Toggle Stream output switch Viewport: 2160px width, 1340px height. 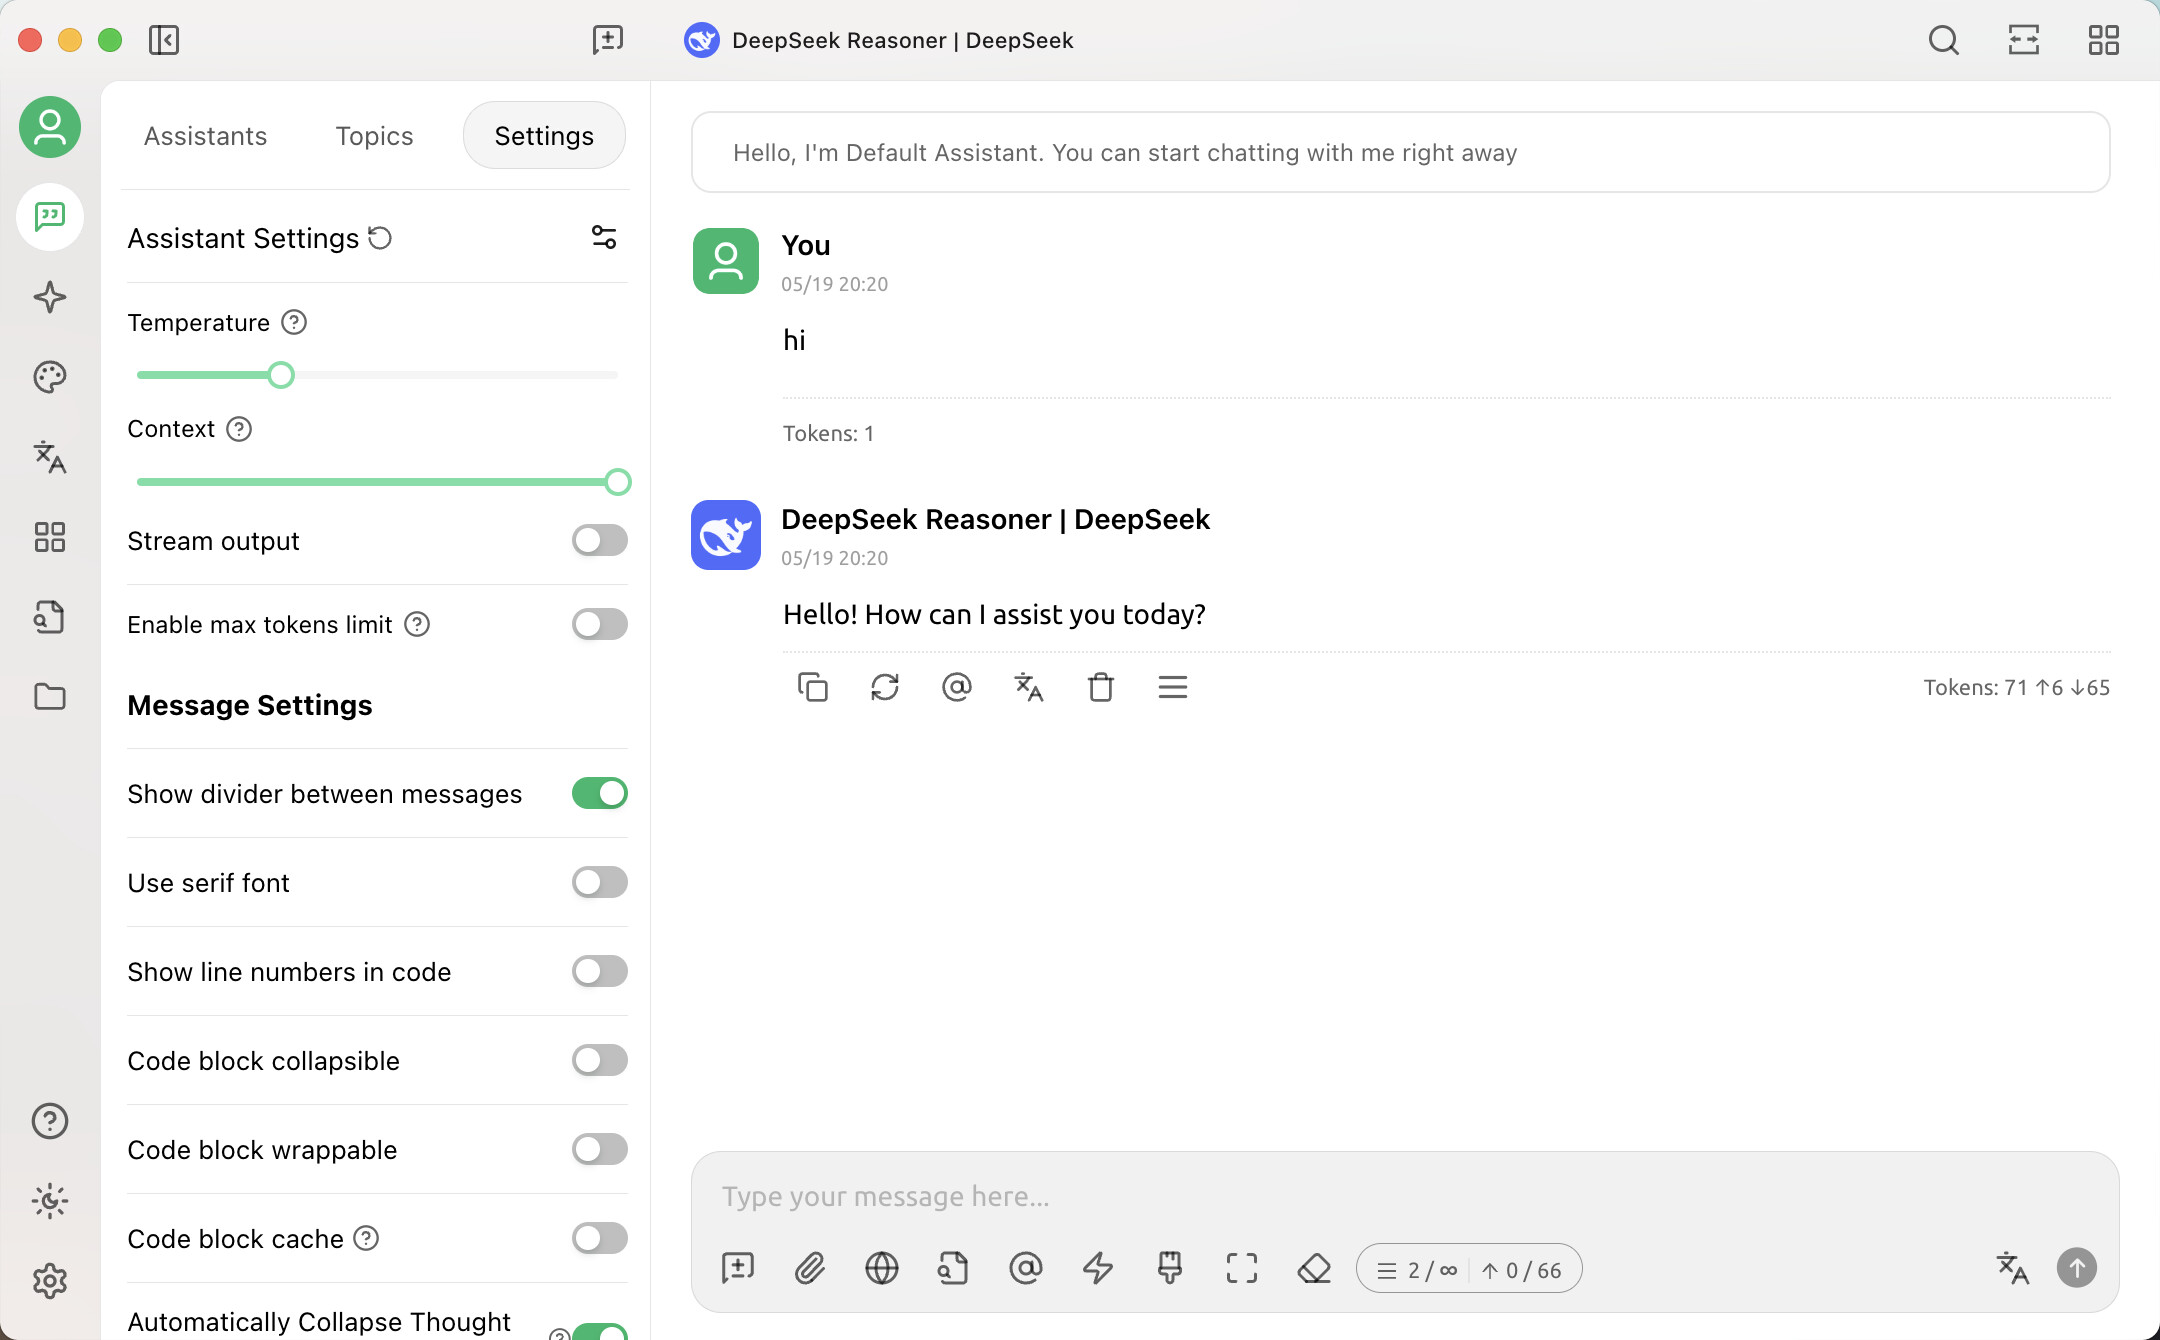coord(599,541)
